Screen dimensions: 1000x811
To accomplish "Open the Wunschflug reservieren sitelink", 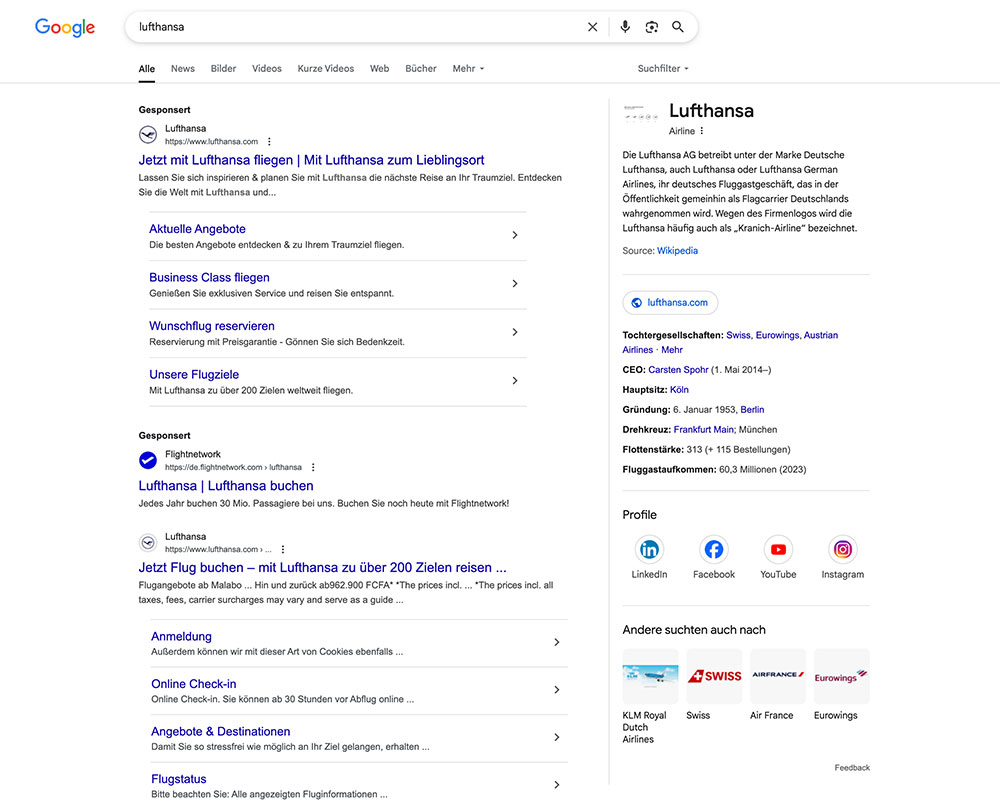I will [212, 326].
